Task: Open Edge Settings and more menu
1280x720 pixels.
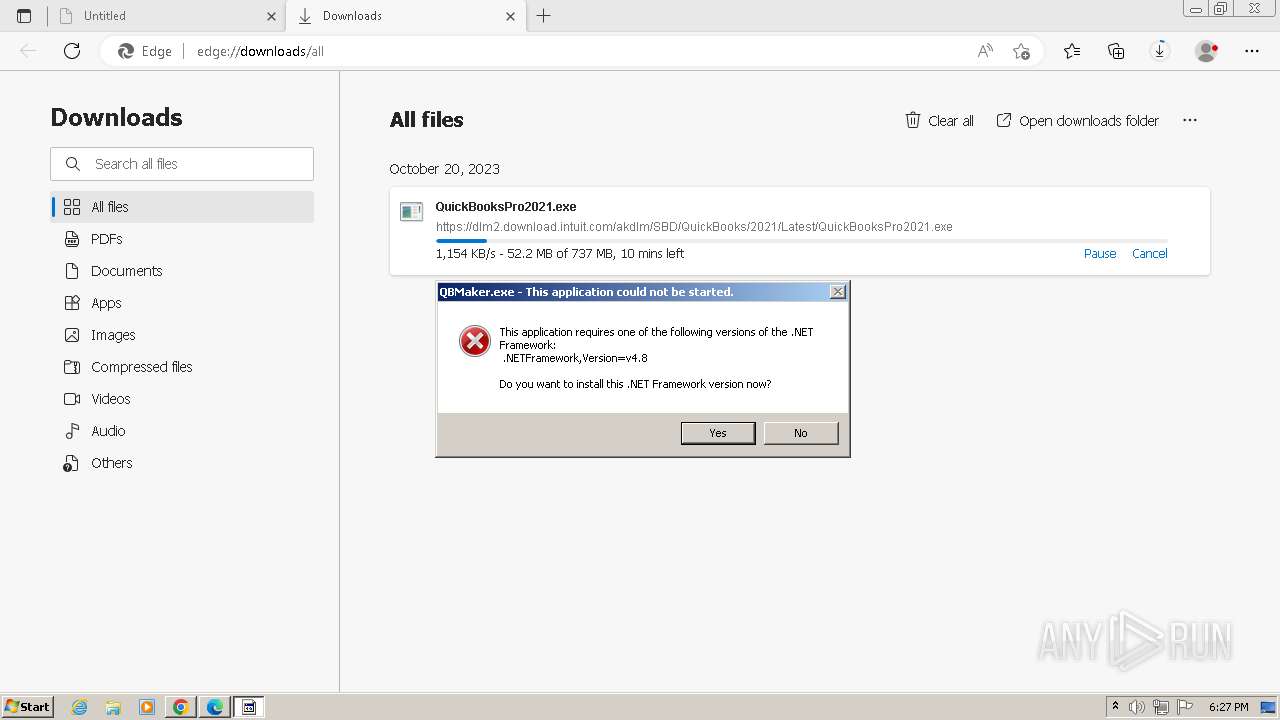Action: point(1252,51)
